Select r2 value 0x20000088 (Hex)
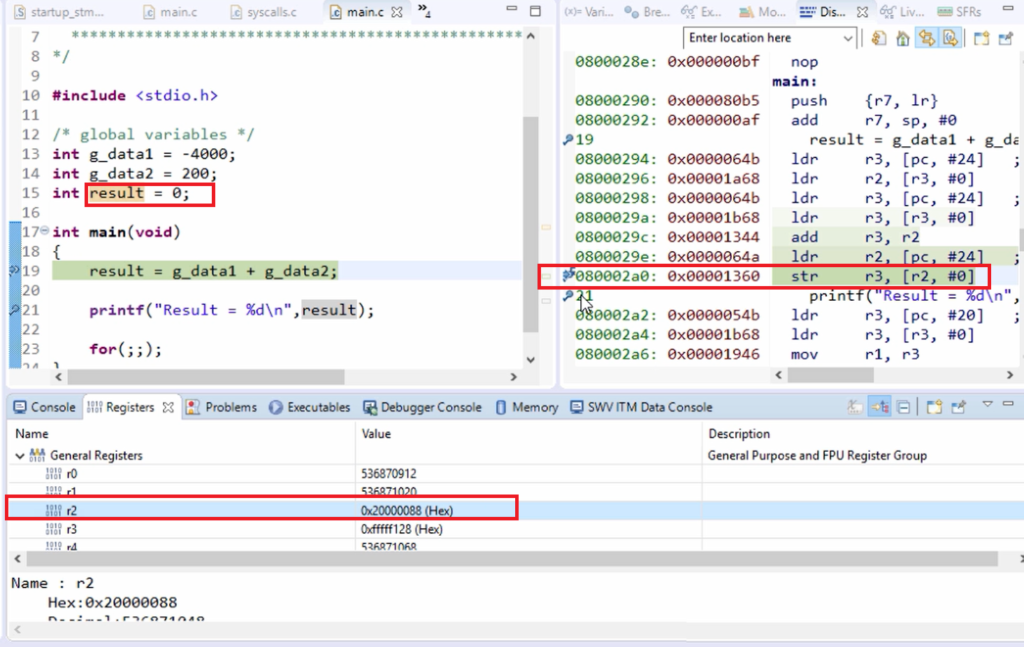This screenshot has width=1024, height=647. click(407, 511)
